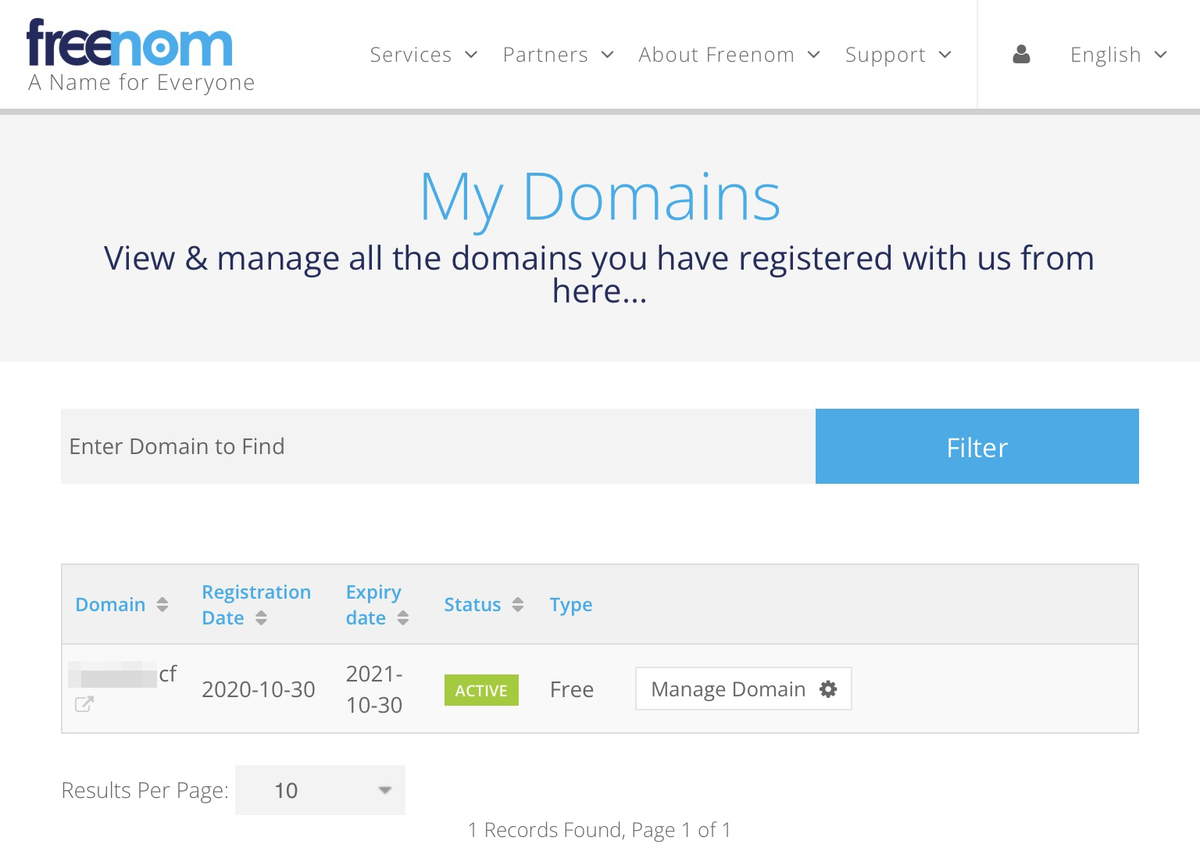Sort by Domain column arrows
The image size is (1200, 855).
tap(162, 605)
